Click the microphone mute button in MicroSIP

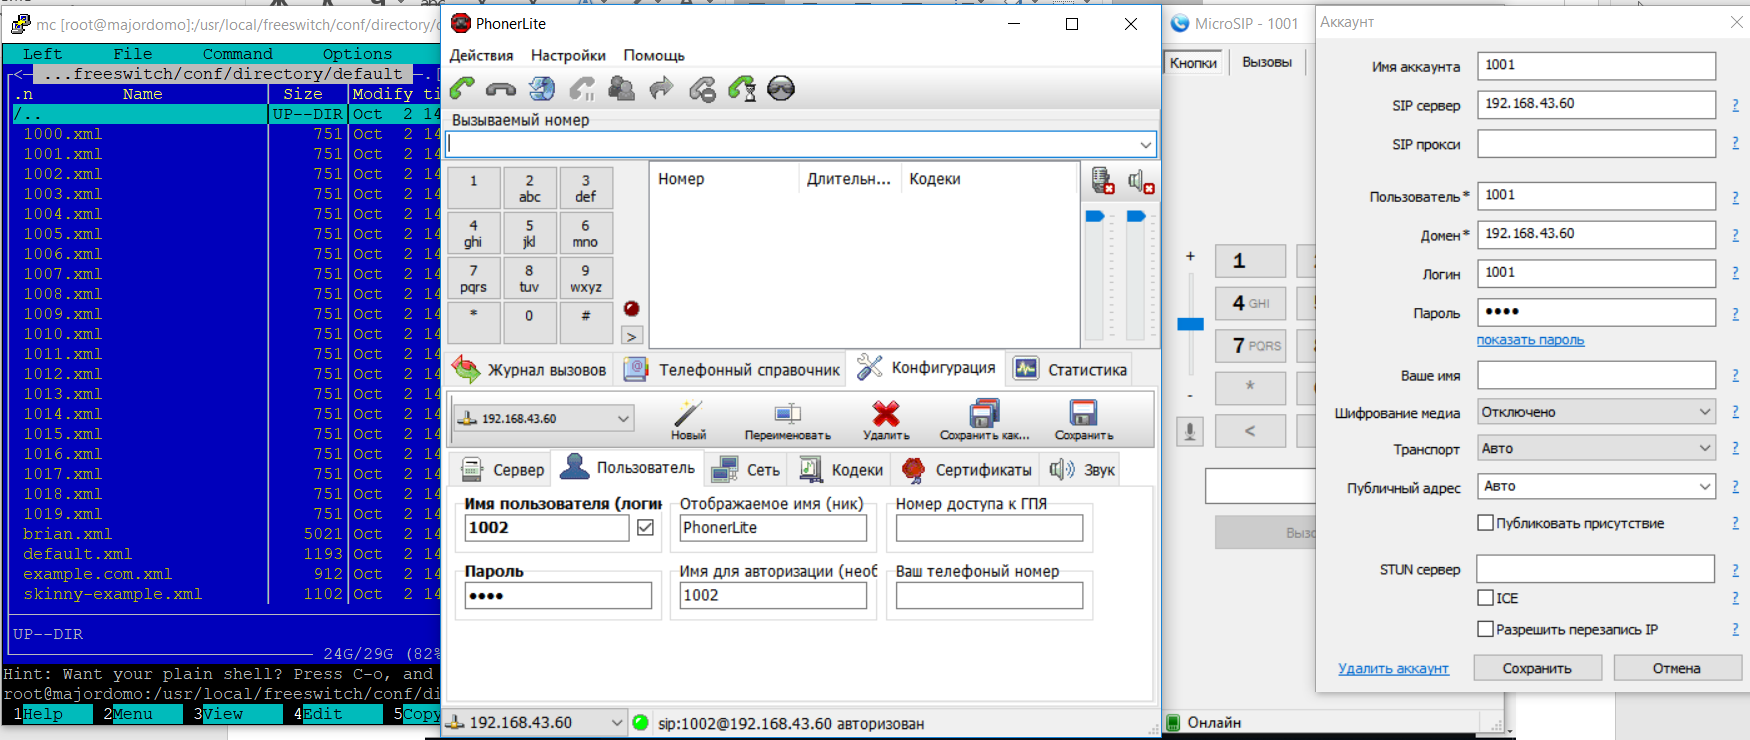(1189, 431)
